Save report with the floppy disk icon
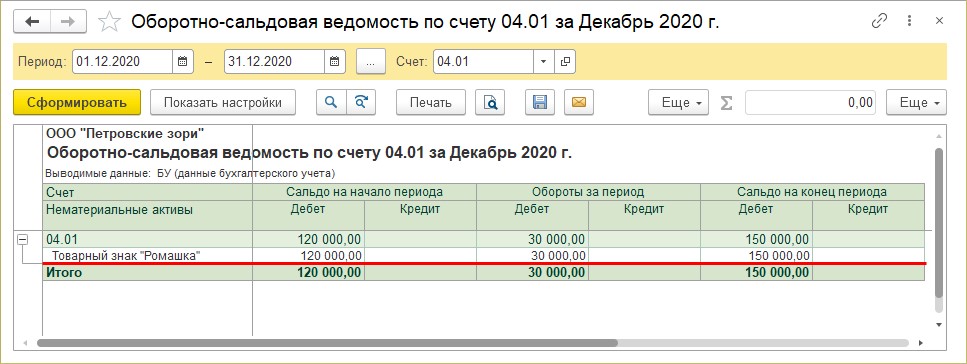This screenshot has height=364, width=967. (x=540, y=102)
